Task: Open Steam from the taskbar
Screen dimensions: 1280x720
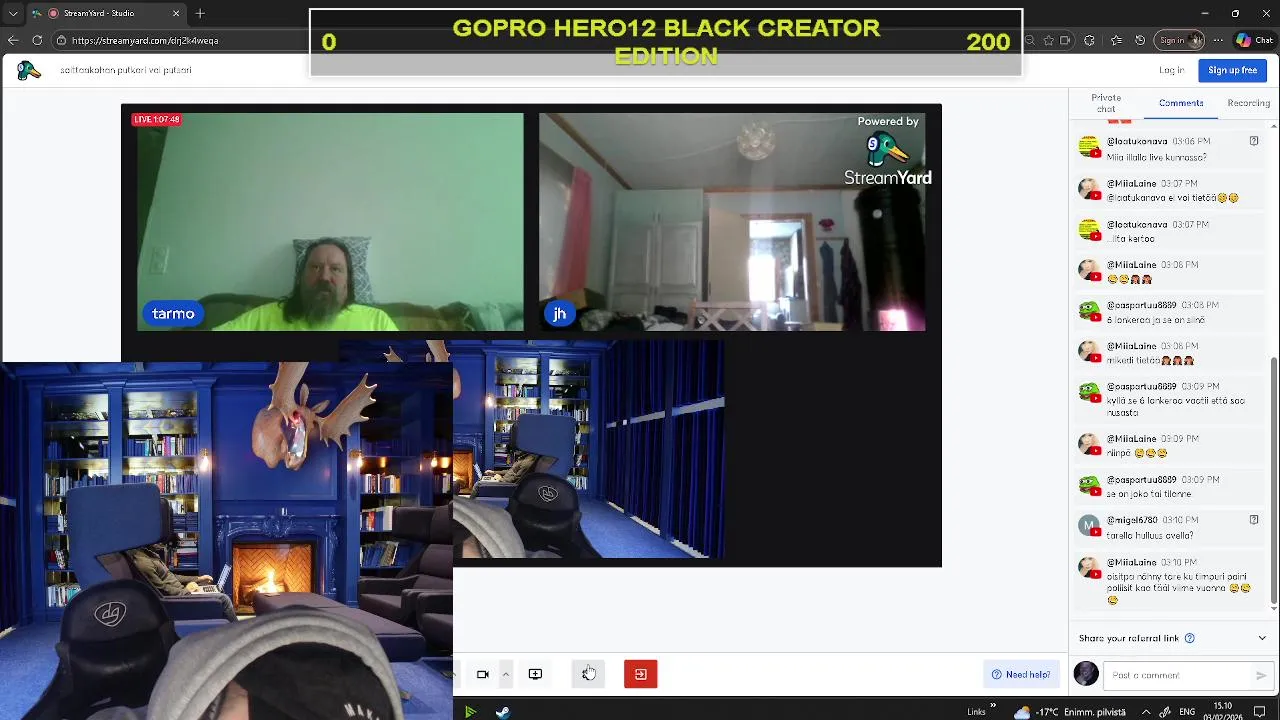Action: click(502, 711)
